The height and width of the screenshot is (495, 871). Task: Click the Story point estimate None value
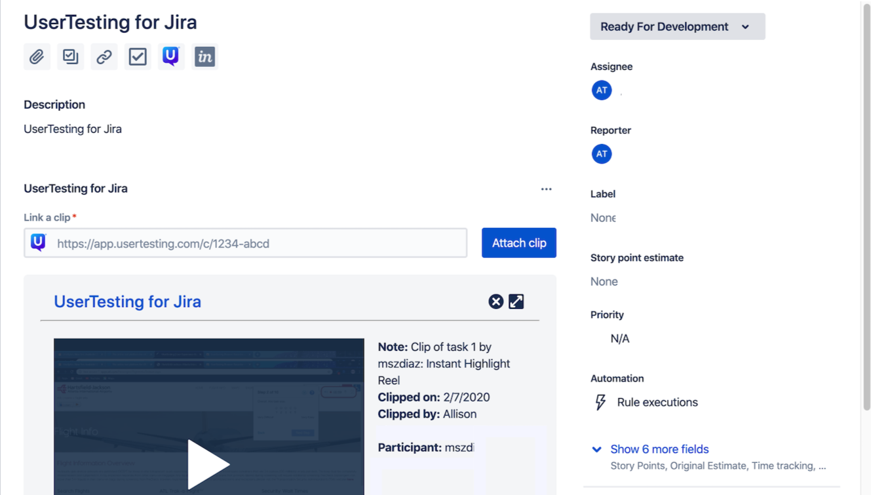point(604,282)
